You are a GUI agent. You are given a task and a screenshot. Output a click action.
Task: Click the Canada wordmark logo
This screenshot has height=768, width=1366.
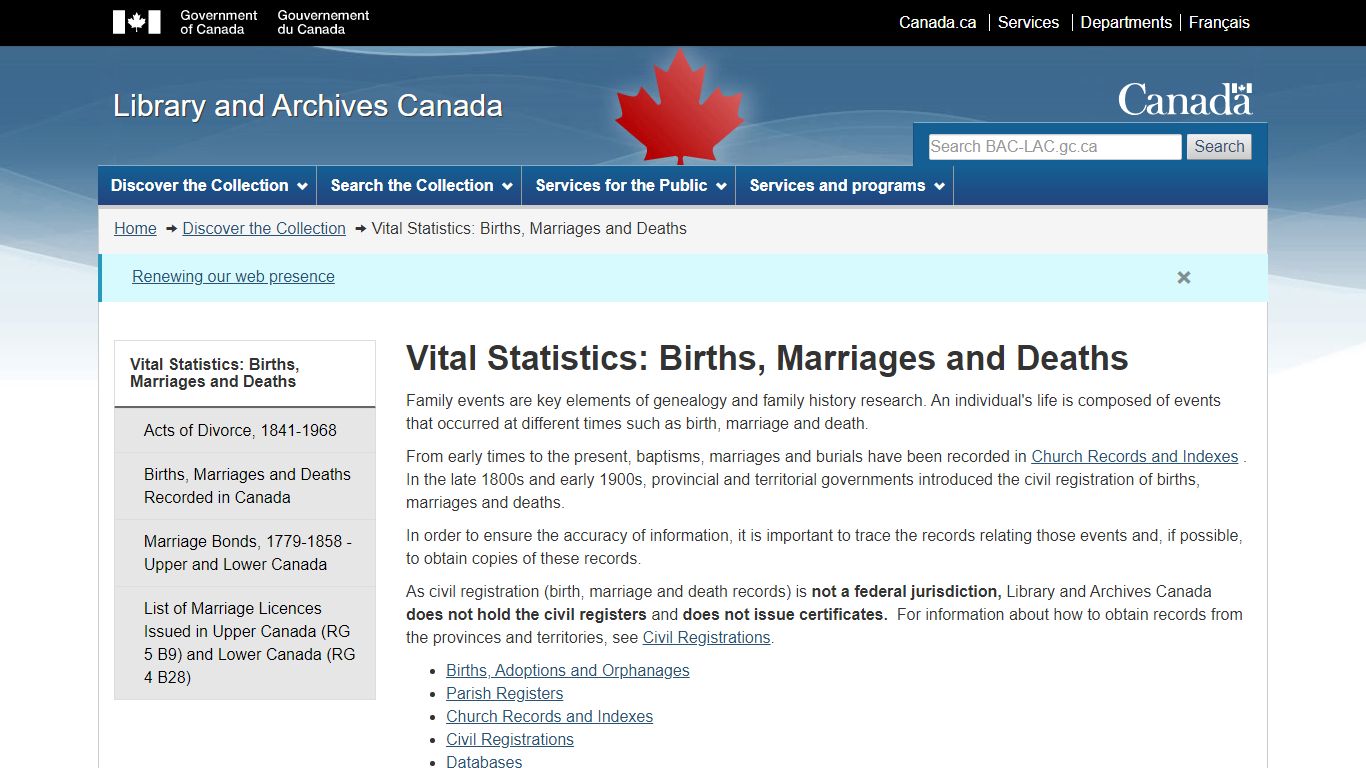coord(1185,100)
